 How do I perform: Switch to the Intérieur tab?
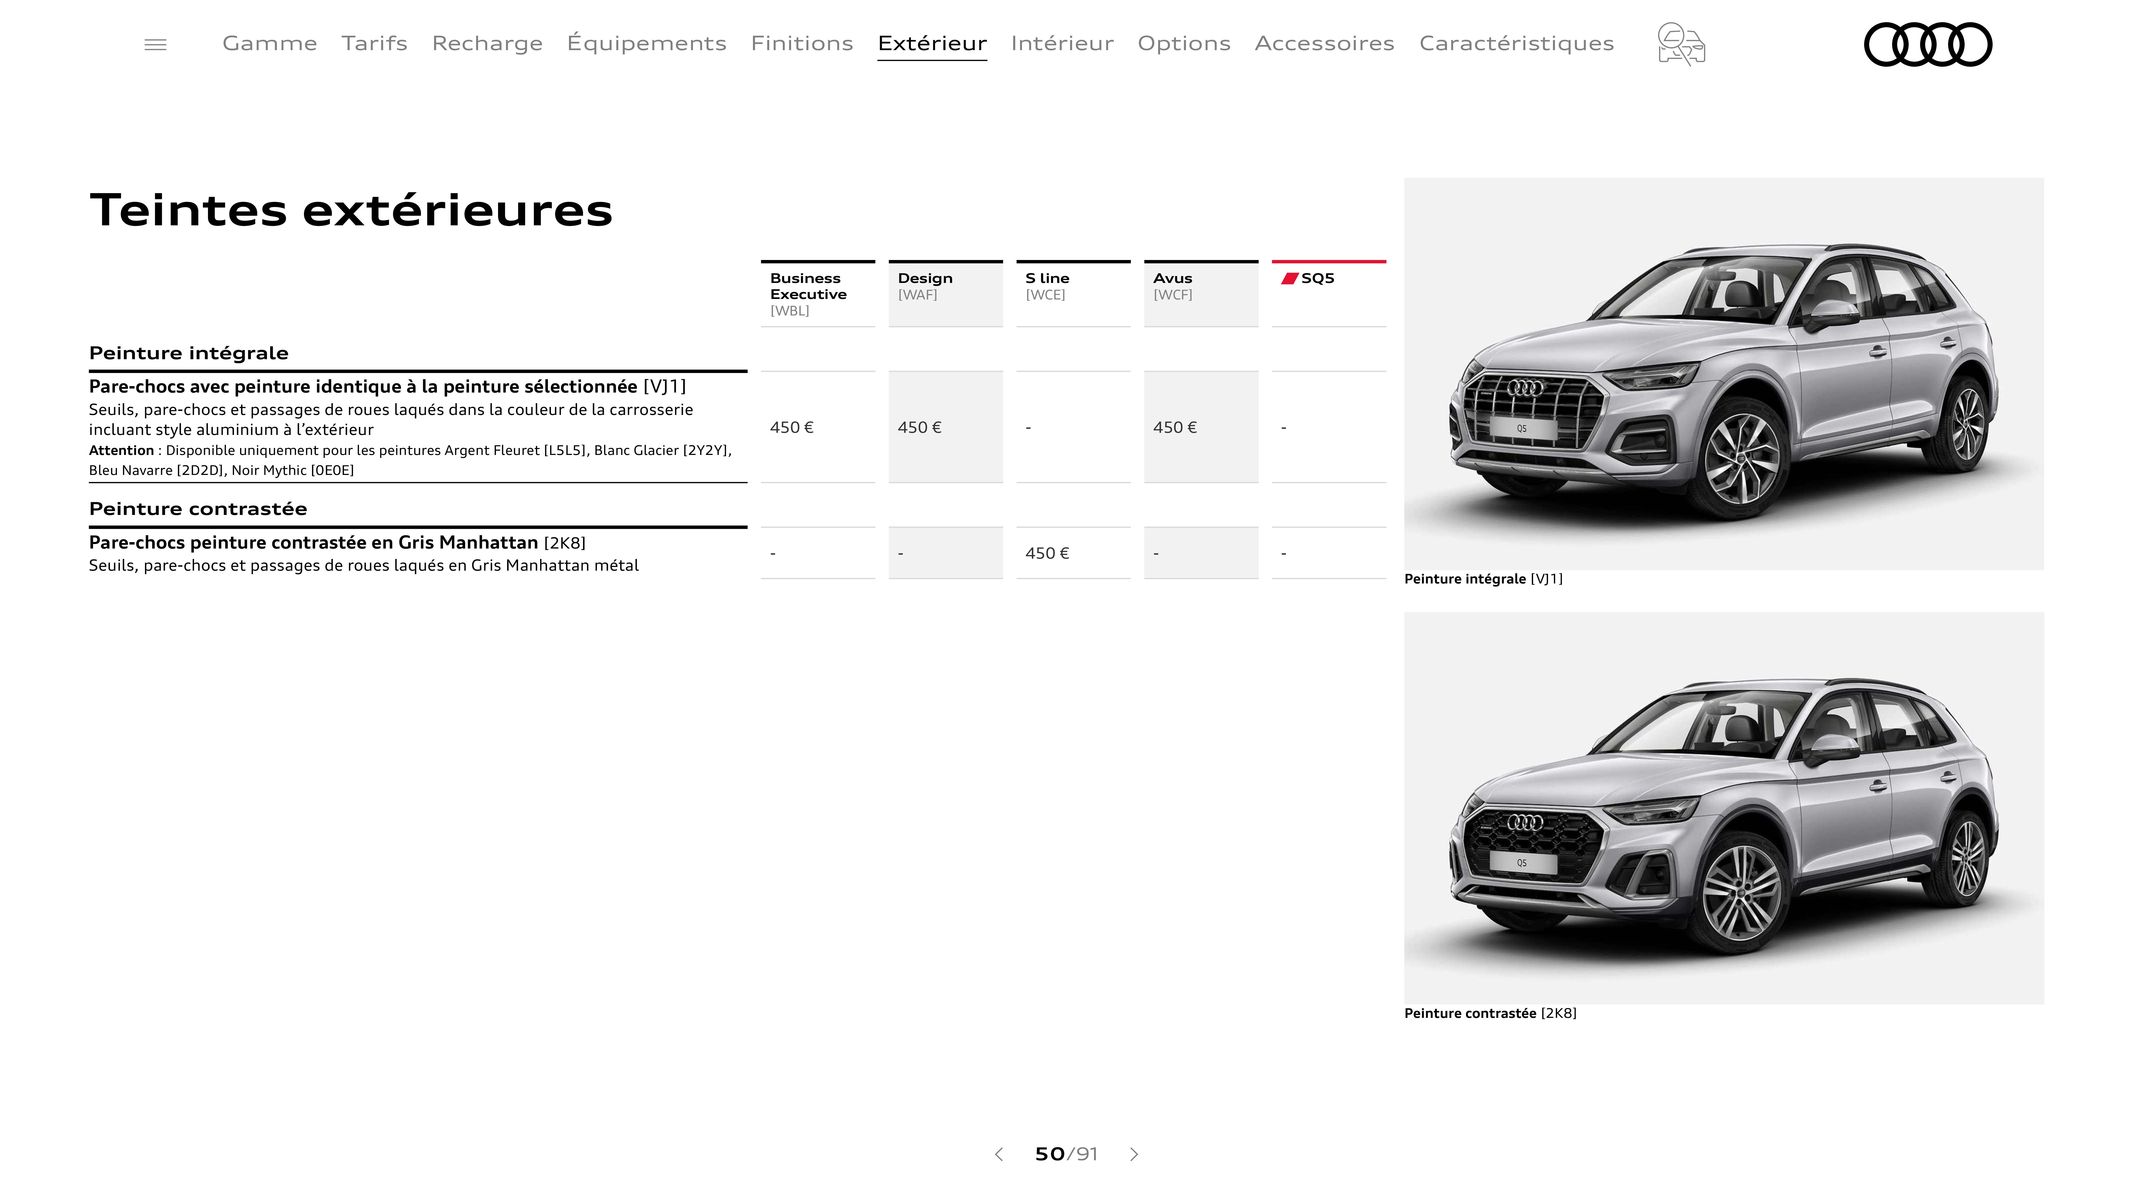pos(1062,43)
